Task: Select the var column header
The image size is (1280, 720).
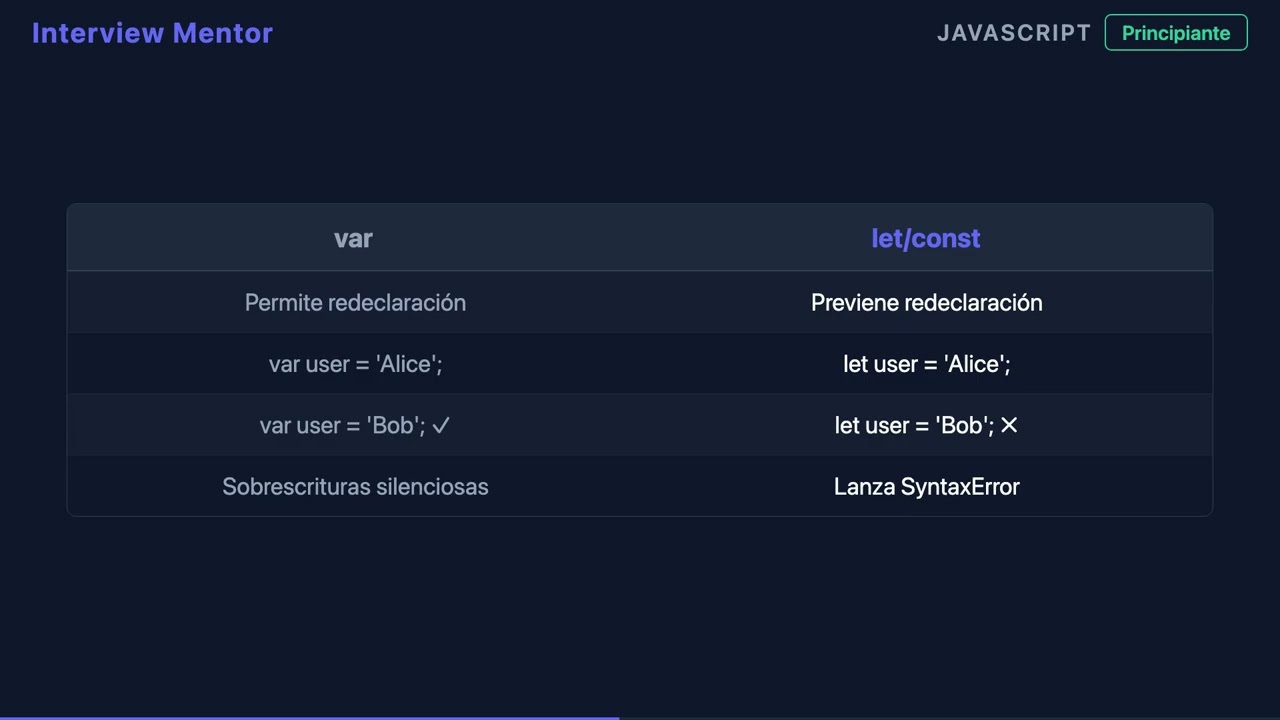Action: (354, 238)
